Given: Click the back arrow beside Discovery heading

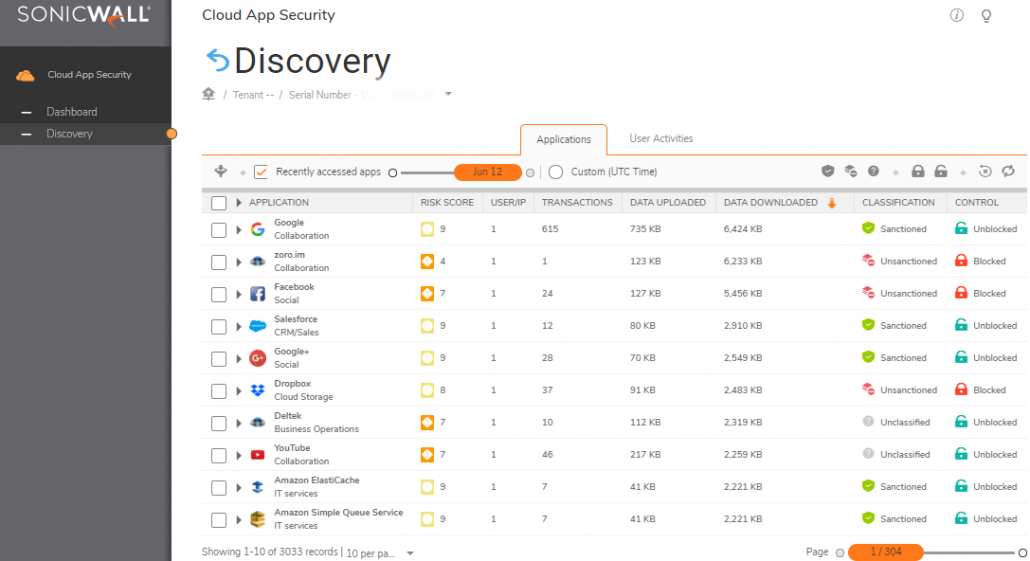Looking at the screenshot, I should [217, 60].
